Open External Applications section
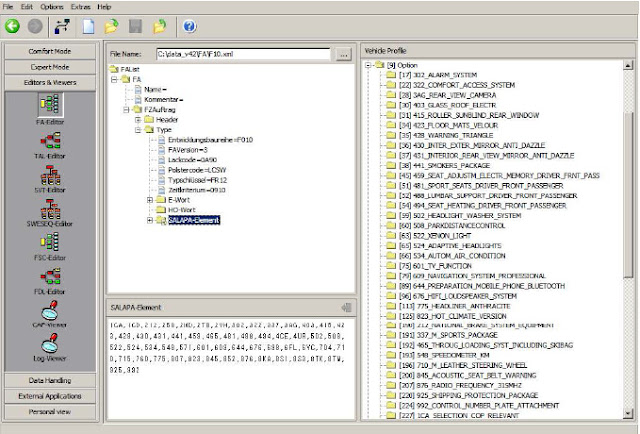The image size is (640, 434). pyautogui.click(x=50, y=396)
